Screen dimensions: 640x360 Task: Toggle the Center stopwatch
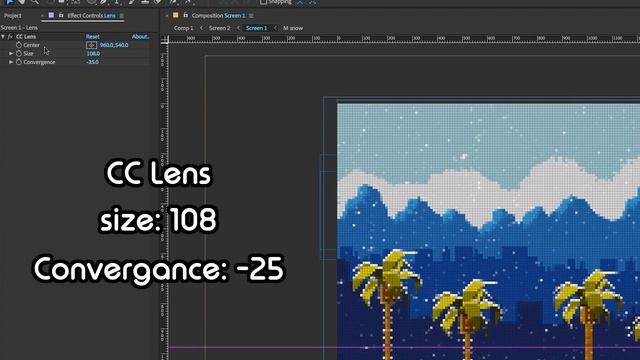pos(19,45)
